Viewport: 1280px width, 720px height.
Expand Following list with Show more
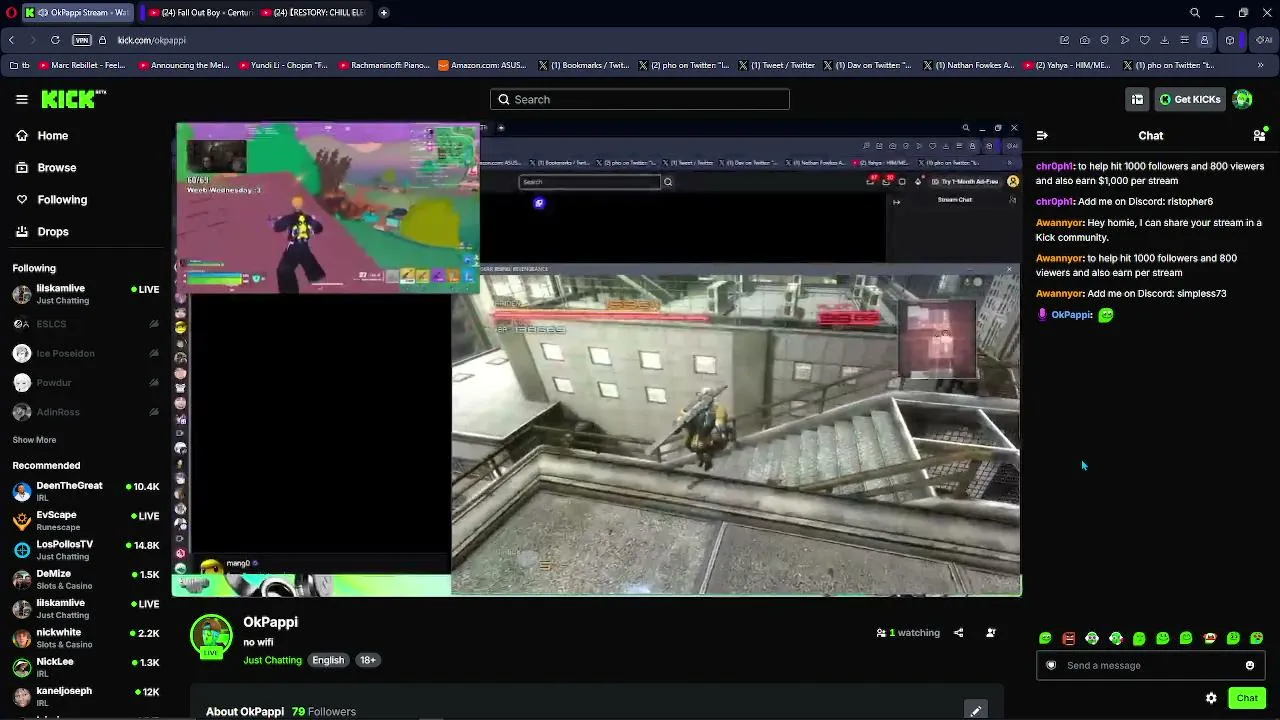[x=34, y=440]
